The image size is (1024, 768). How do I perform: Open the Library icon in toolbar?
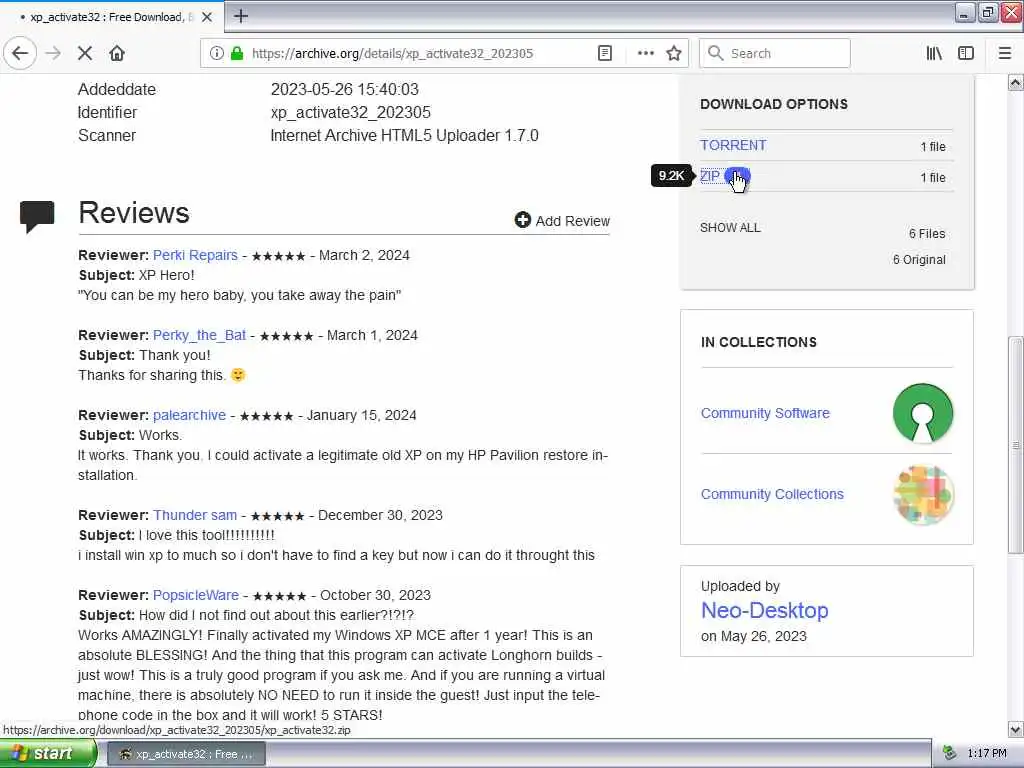pyautogui.click(x=934, y=54)
